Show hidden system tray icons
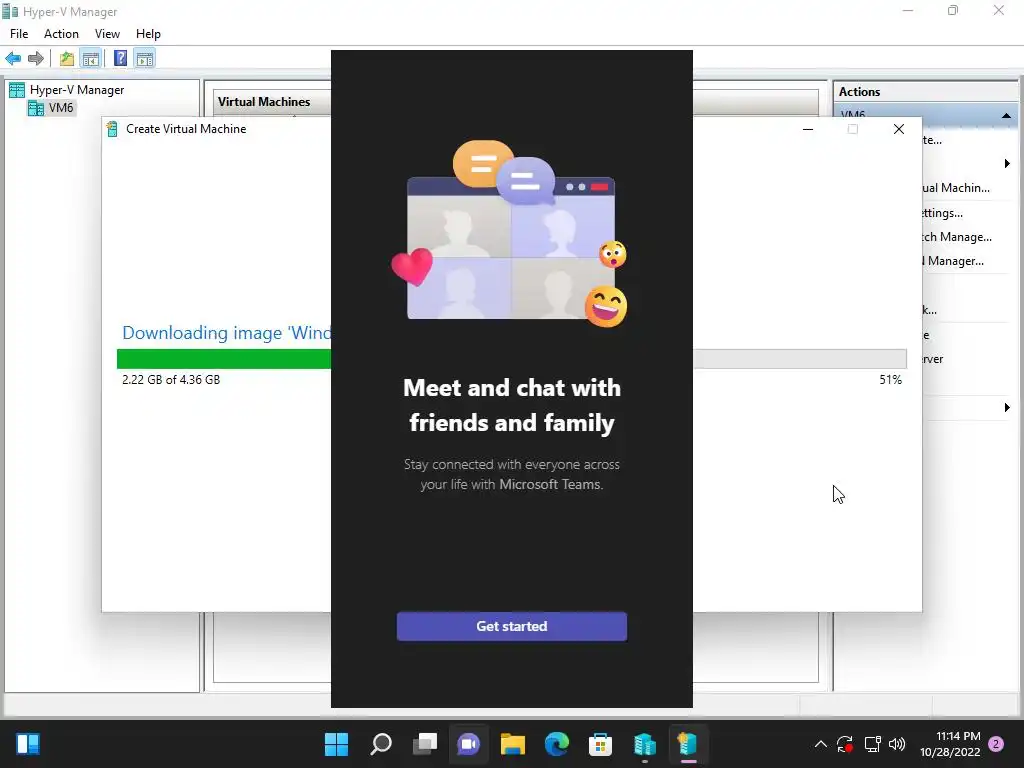 [821, 744]
